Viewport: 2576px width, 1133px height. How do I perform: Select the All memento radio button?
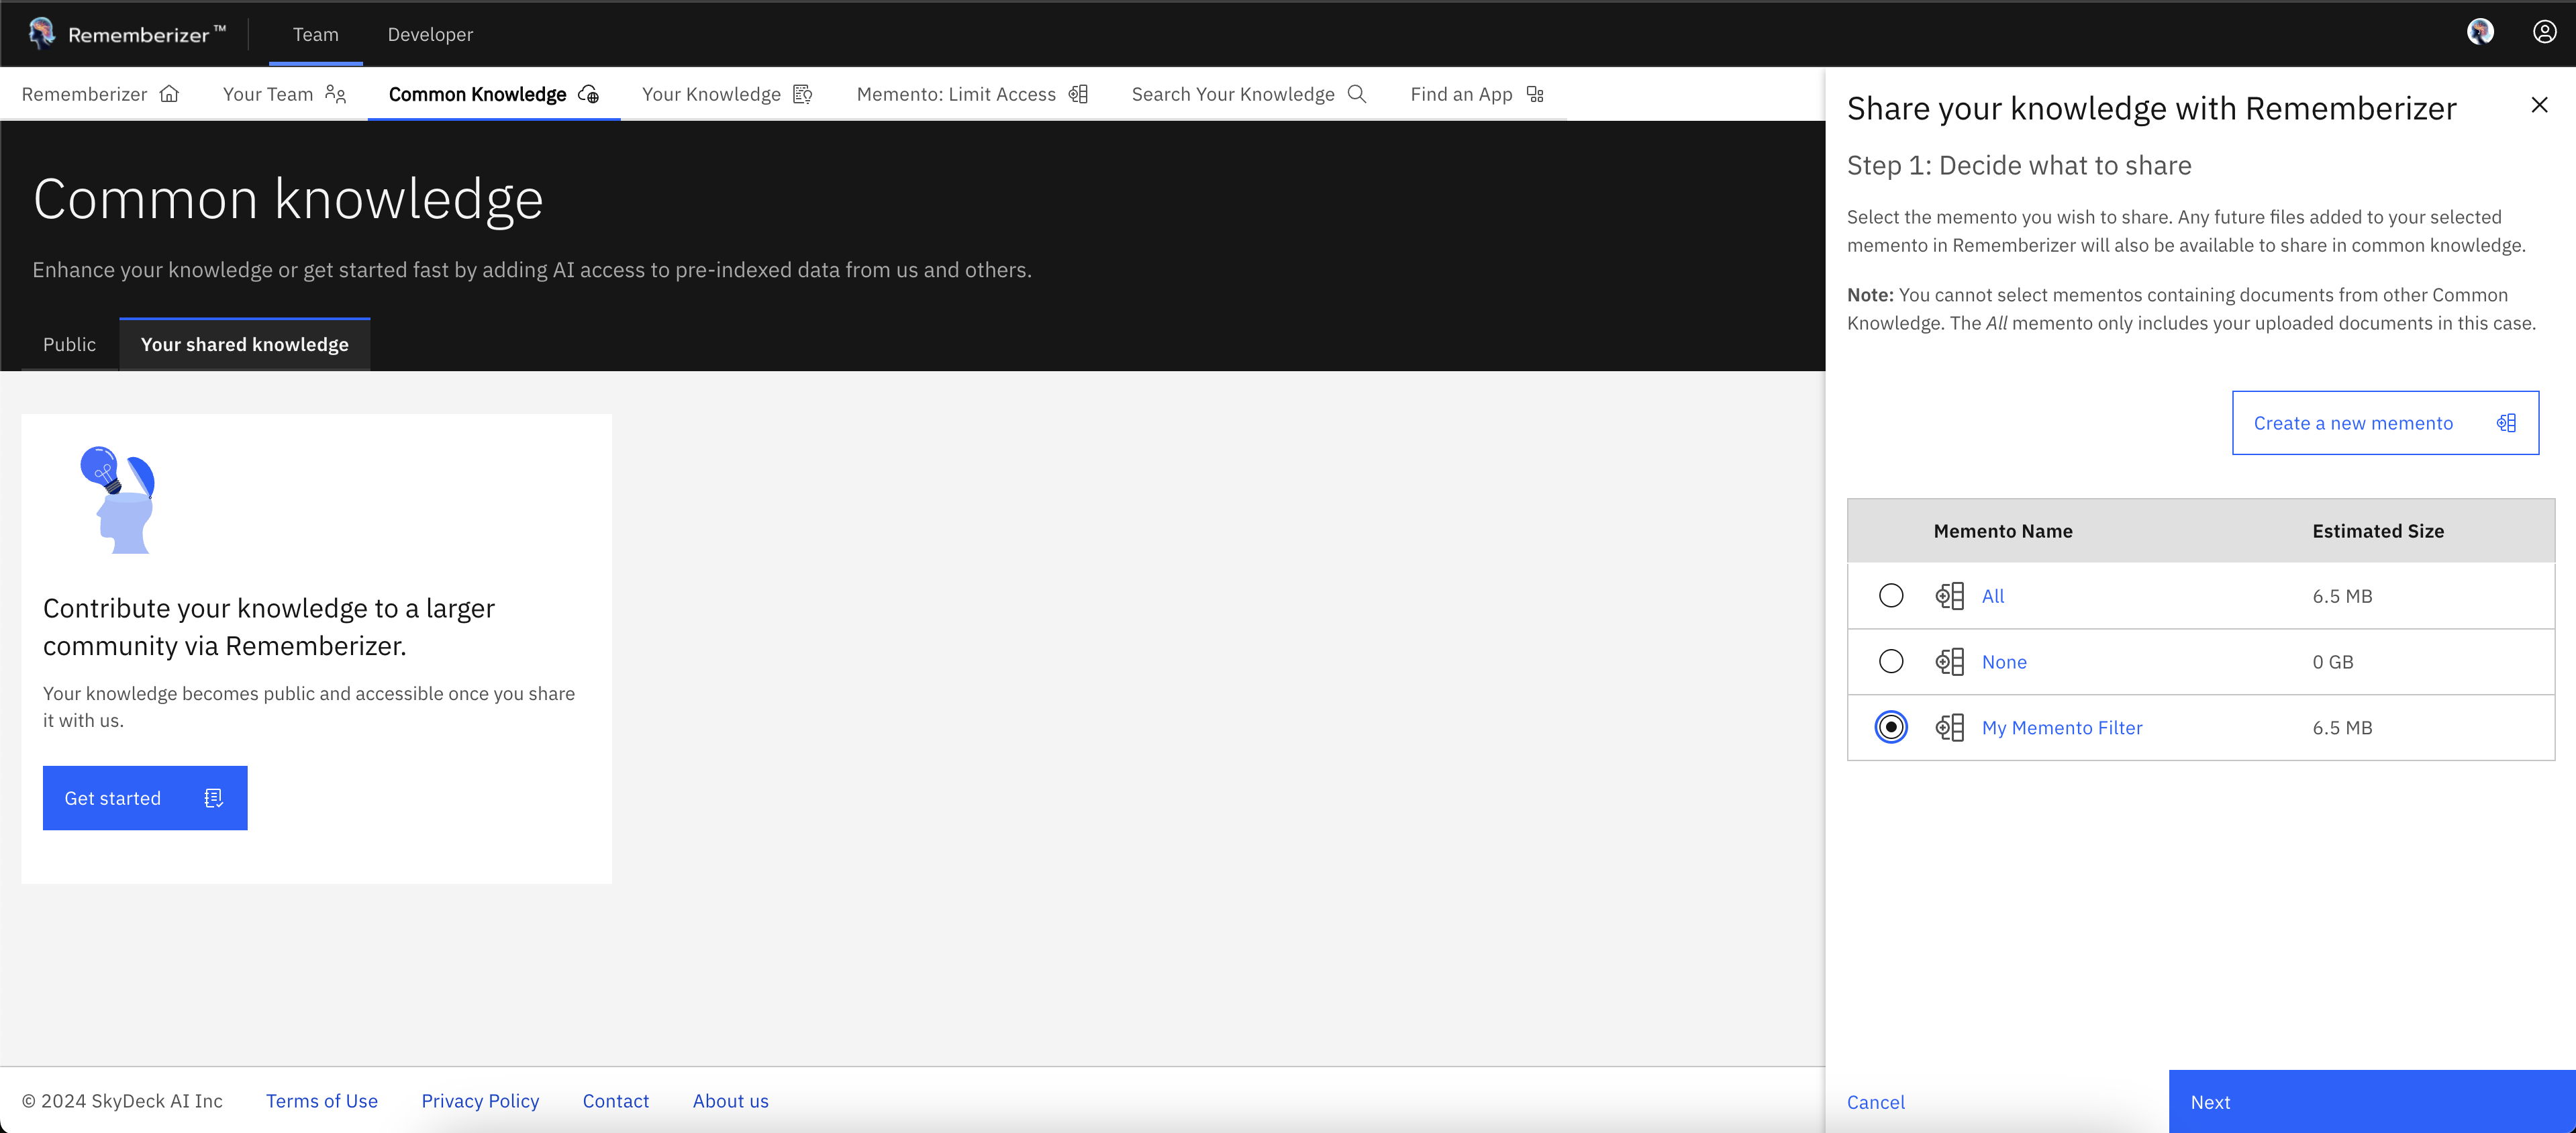point(1890,596)
